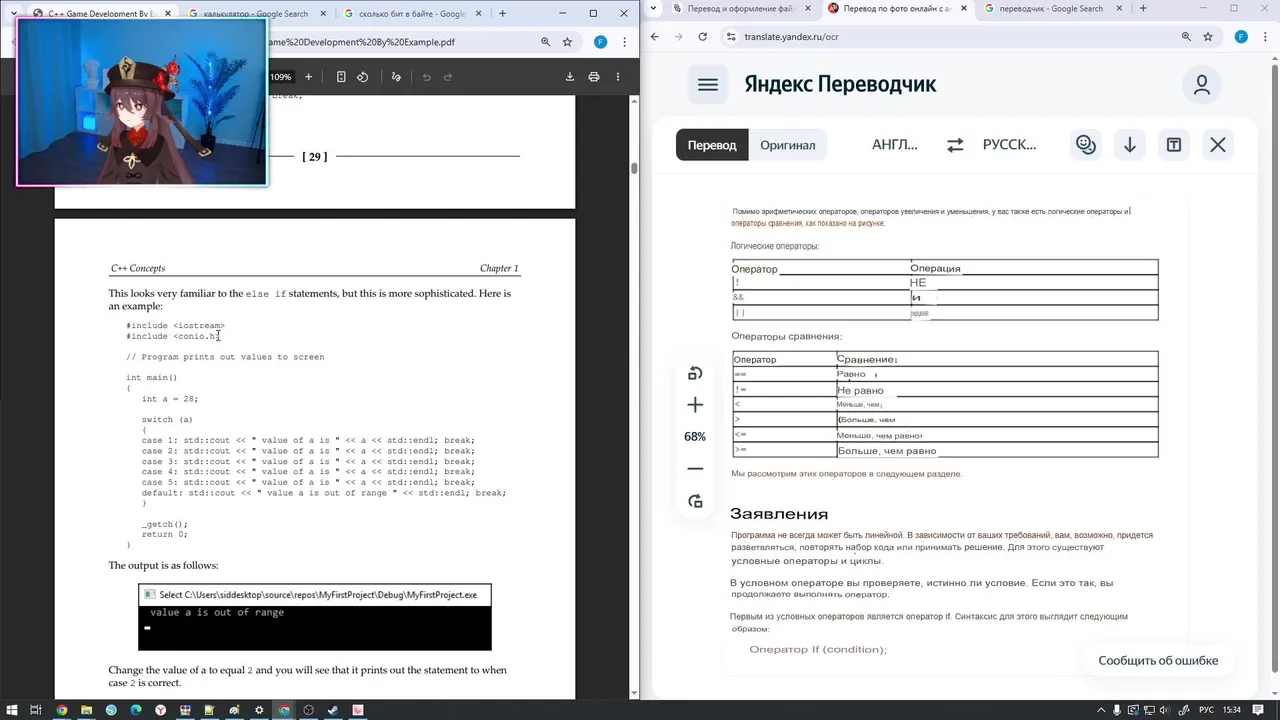
Task: Open a new tab in the PDF window
Action: [x=502, y=14]
